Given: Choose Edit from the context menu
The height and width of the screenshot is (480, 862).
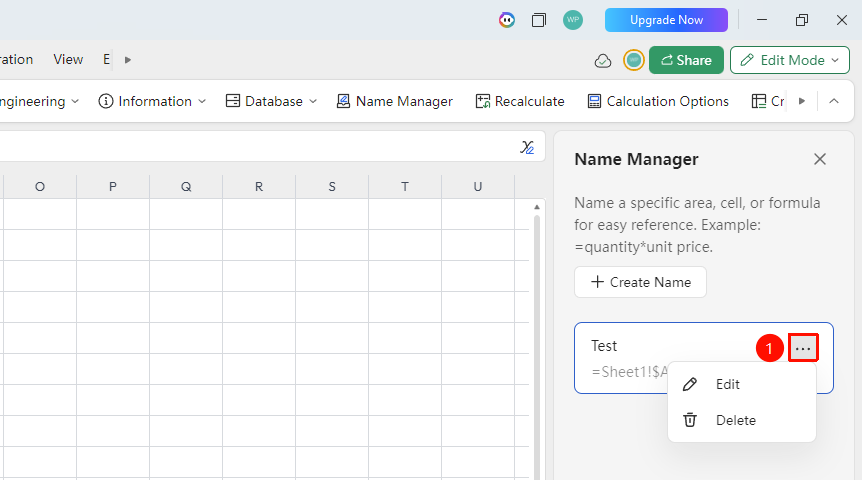Looking at the screenshot, I should (742, 384).
